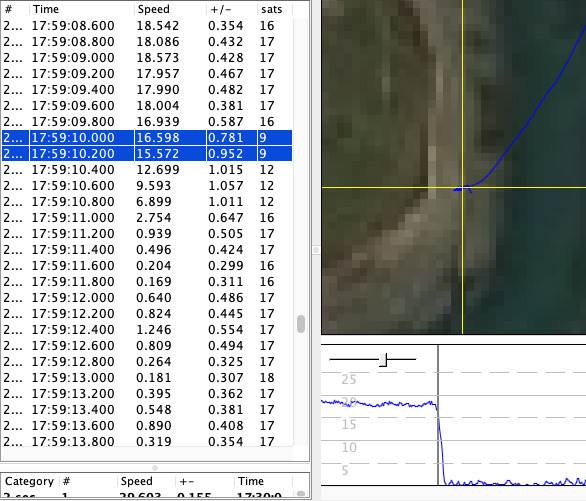Select the row with speed 12.699
This screenshot has height=501, width=586.
click(147, 170)
